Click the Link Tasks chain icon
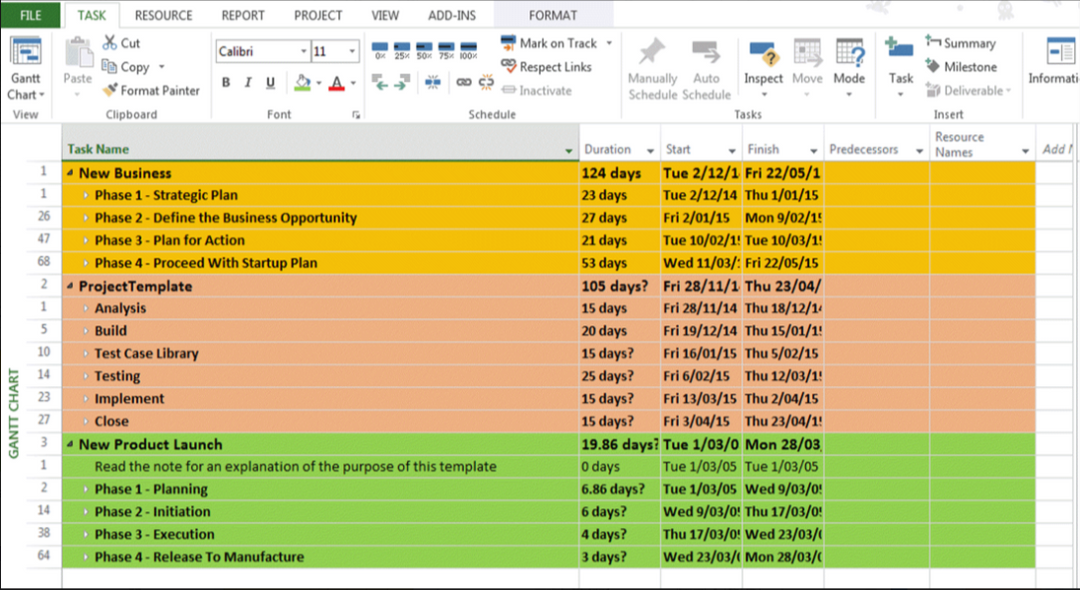The image size is (1080, 590). [x=463, y=83]
